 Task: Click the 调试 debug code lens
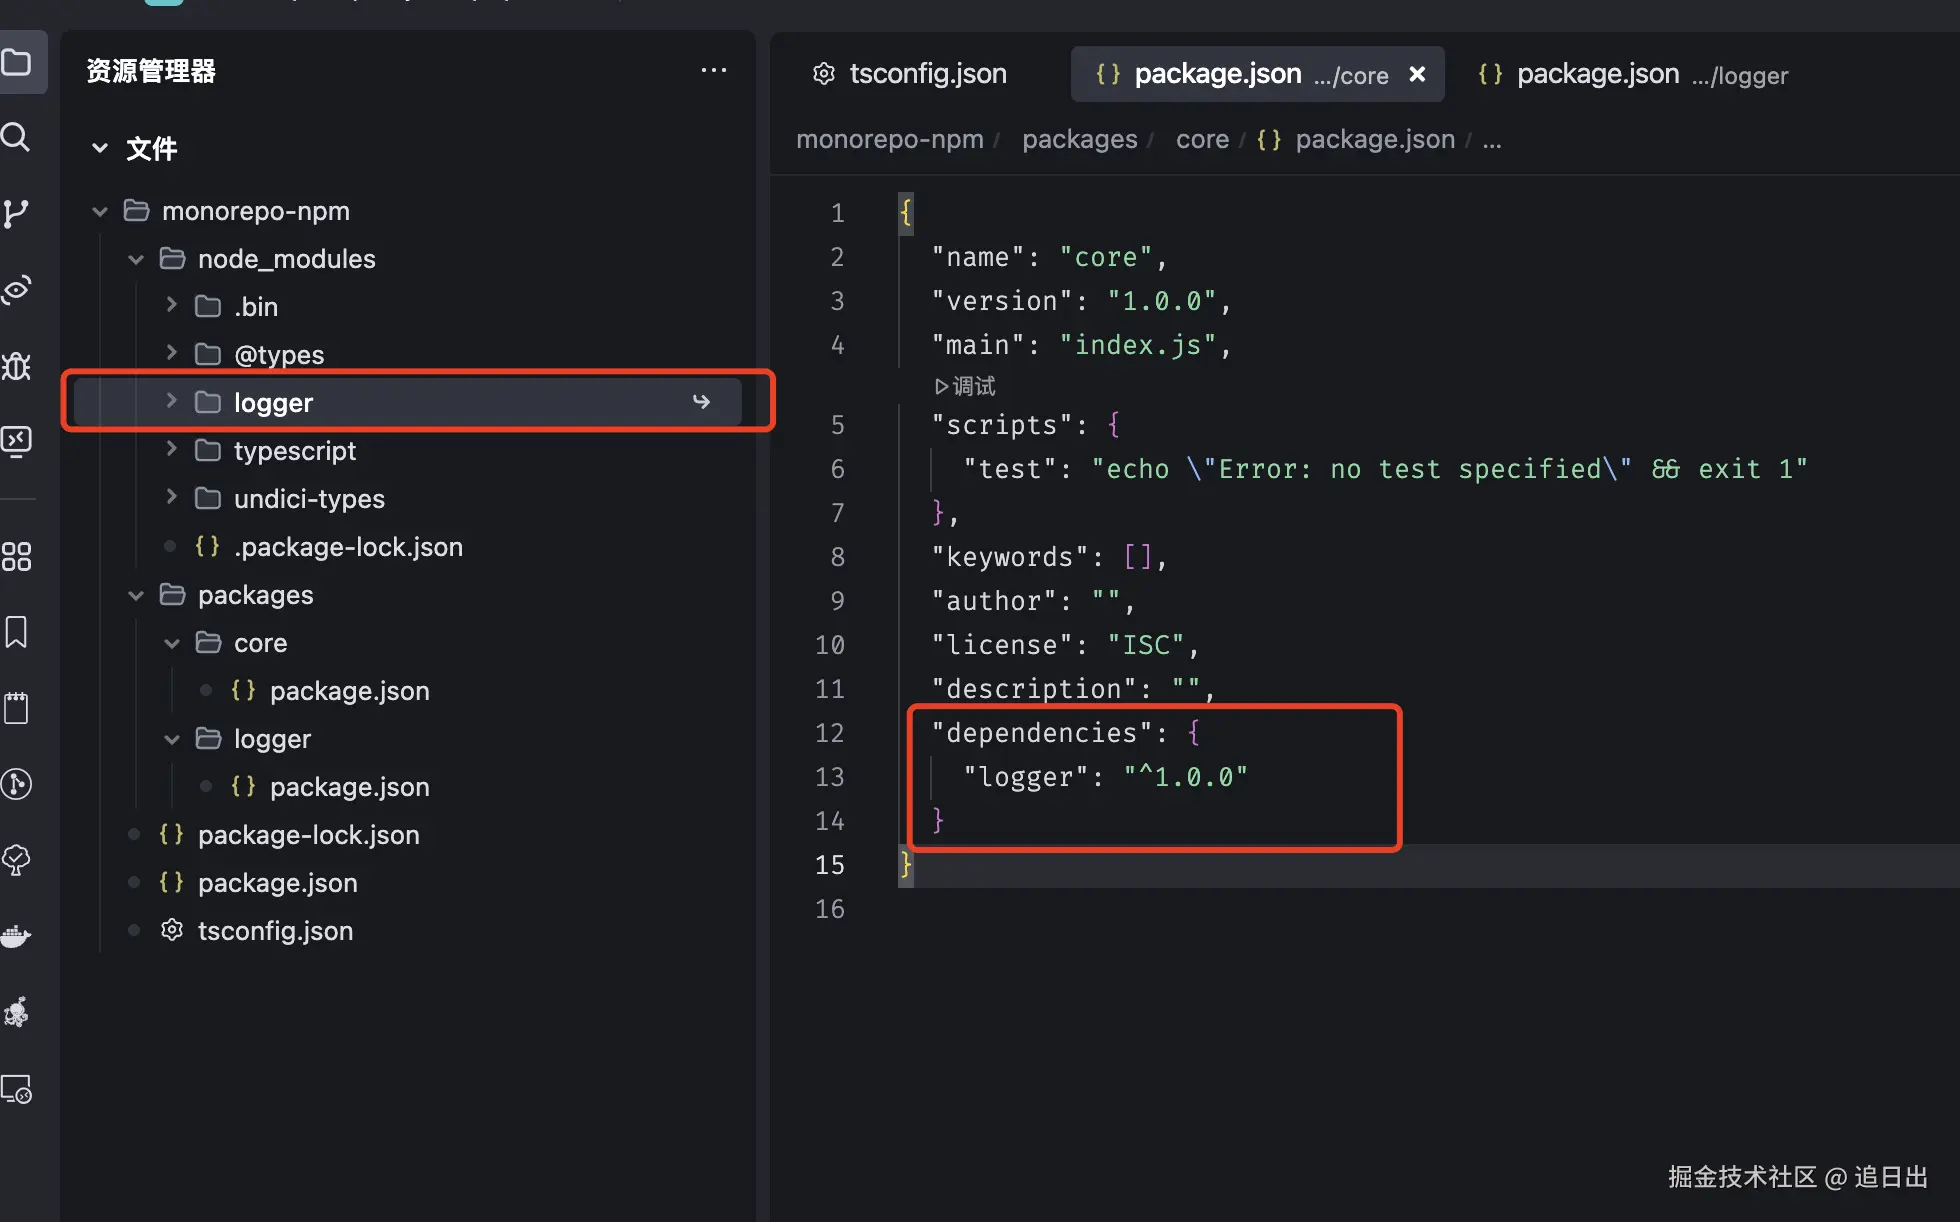[966, 386]
